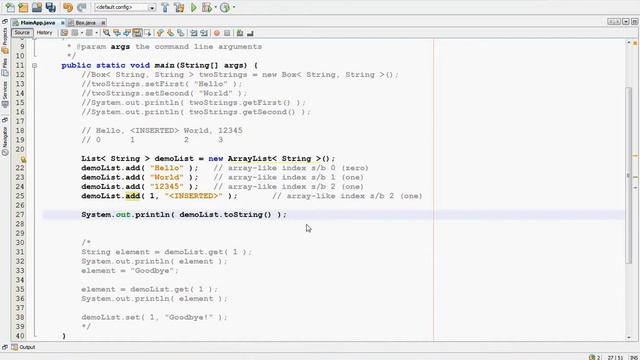
Task: Click the Open Project icon
Action: (37, 7)
